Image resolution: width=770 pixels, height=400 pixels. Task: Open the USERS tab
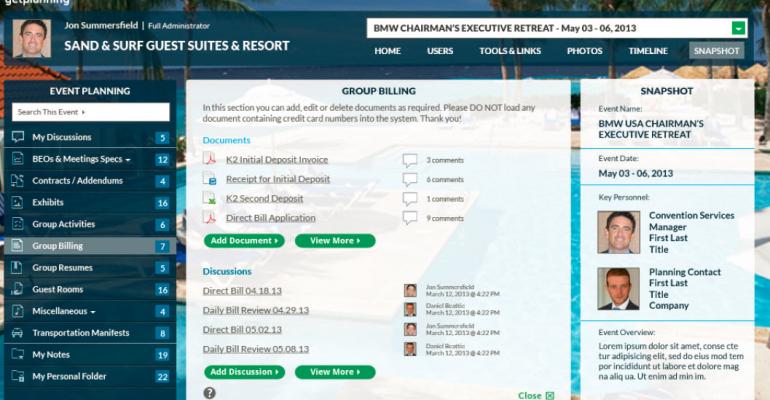pos(440,51)
